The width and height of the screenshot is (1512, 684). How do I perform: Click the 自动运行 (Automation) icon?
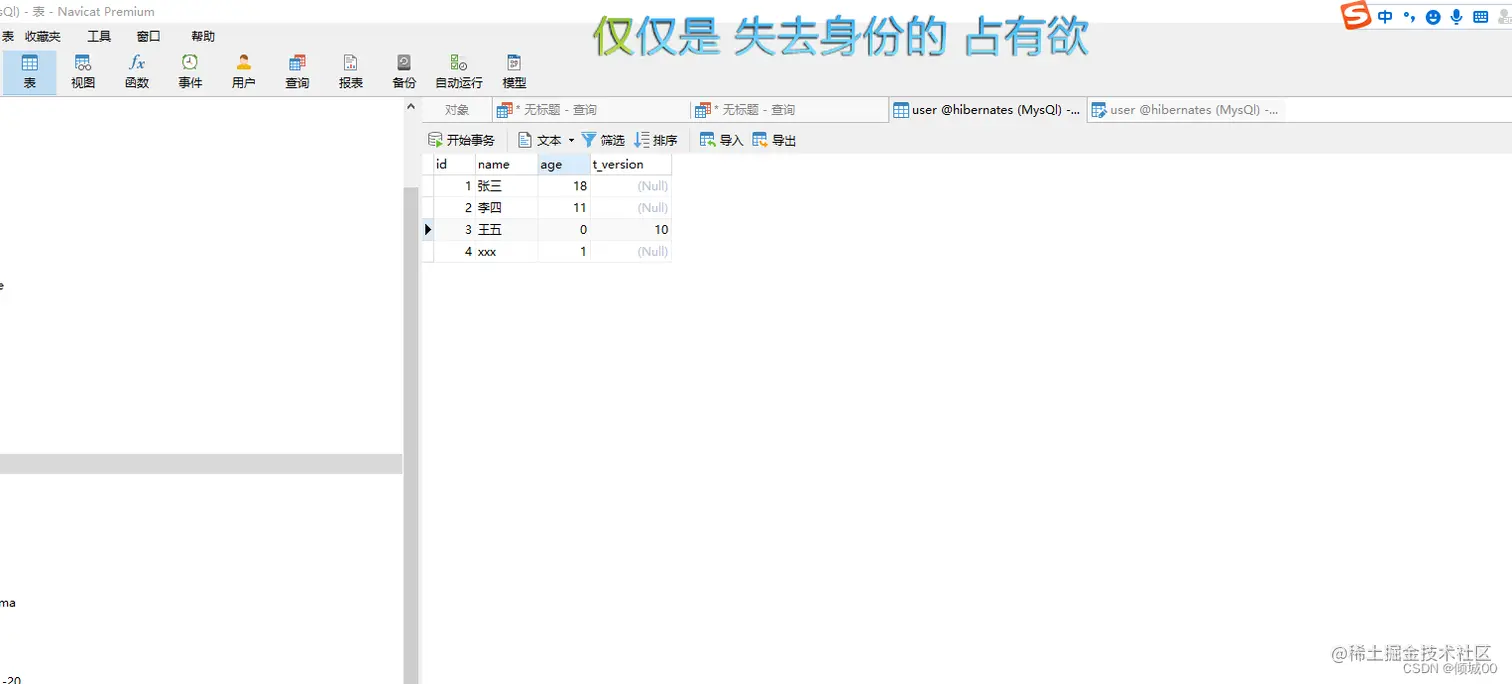pos(458,68)
